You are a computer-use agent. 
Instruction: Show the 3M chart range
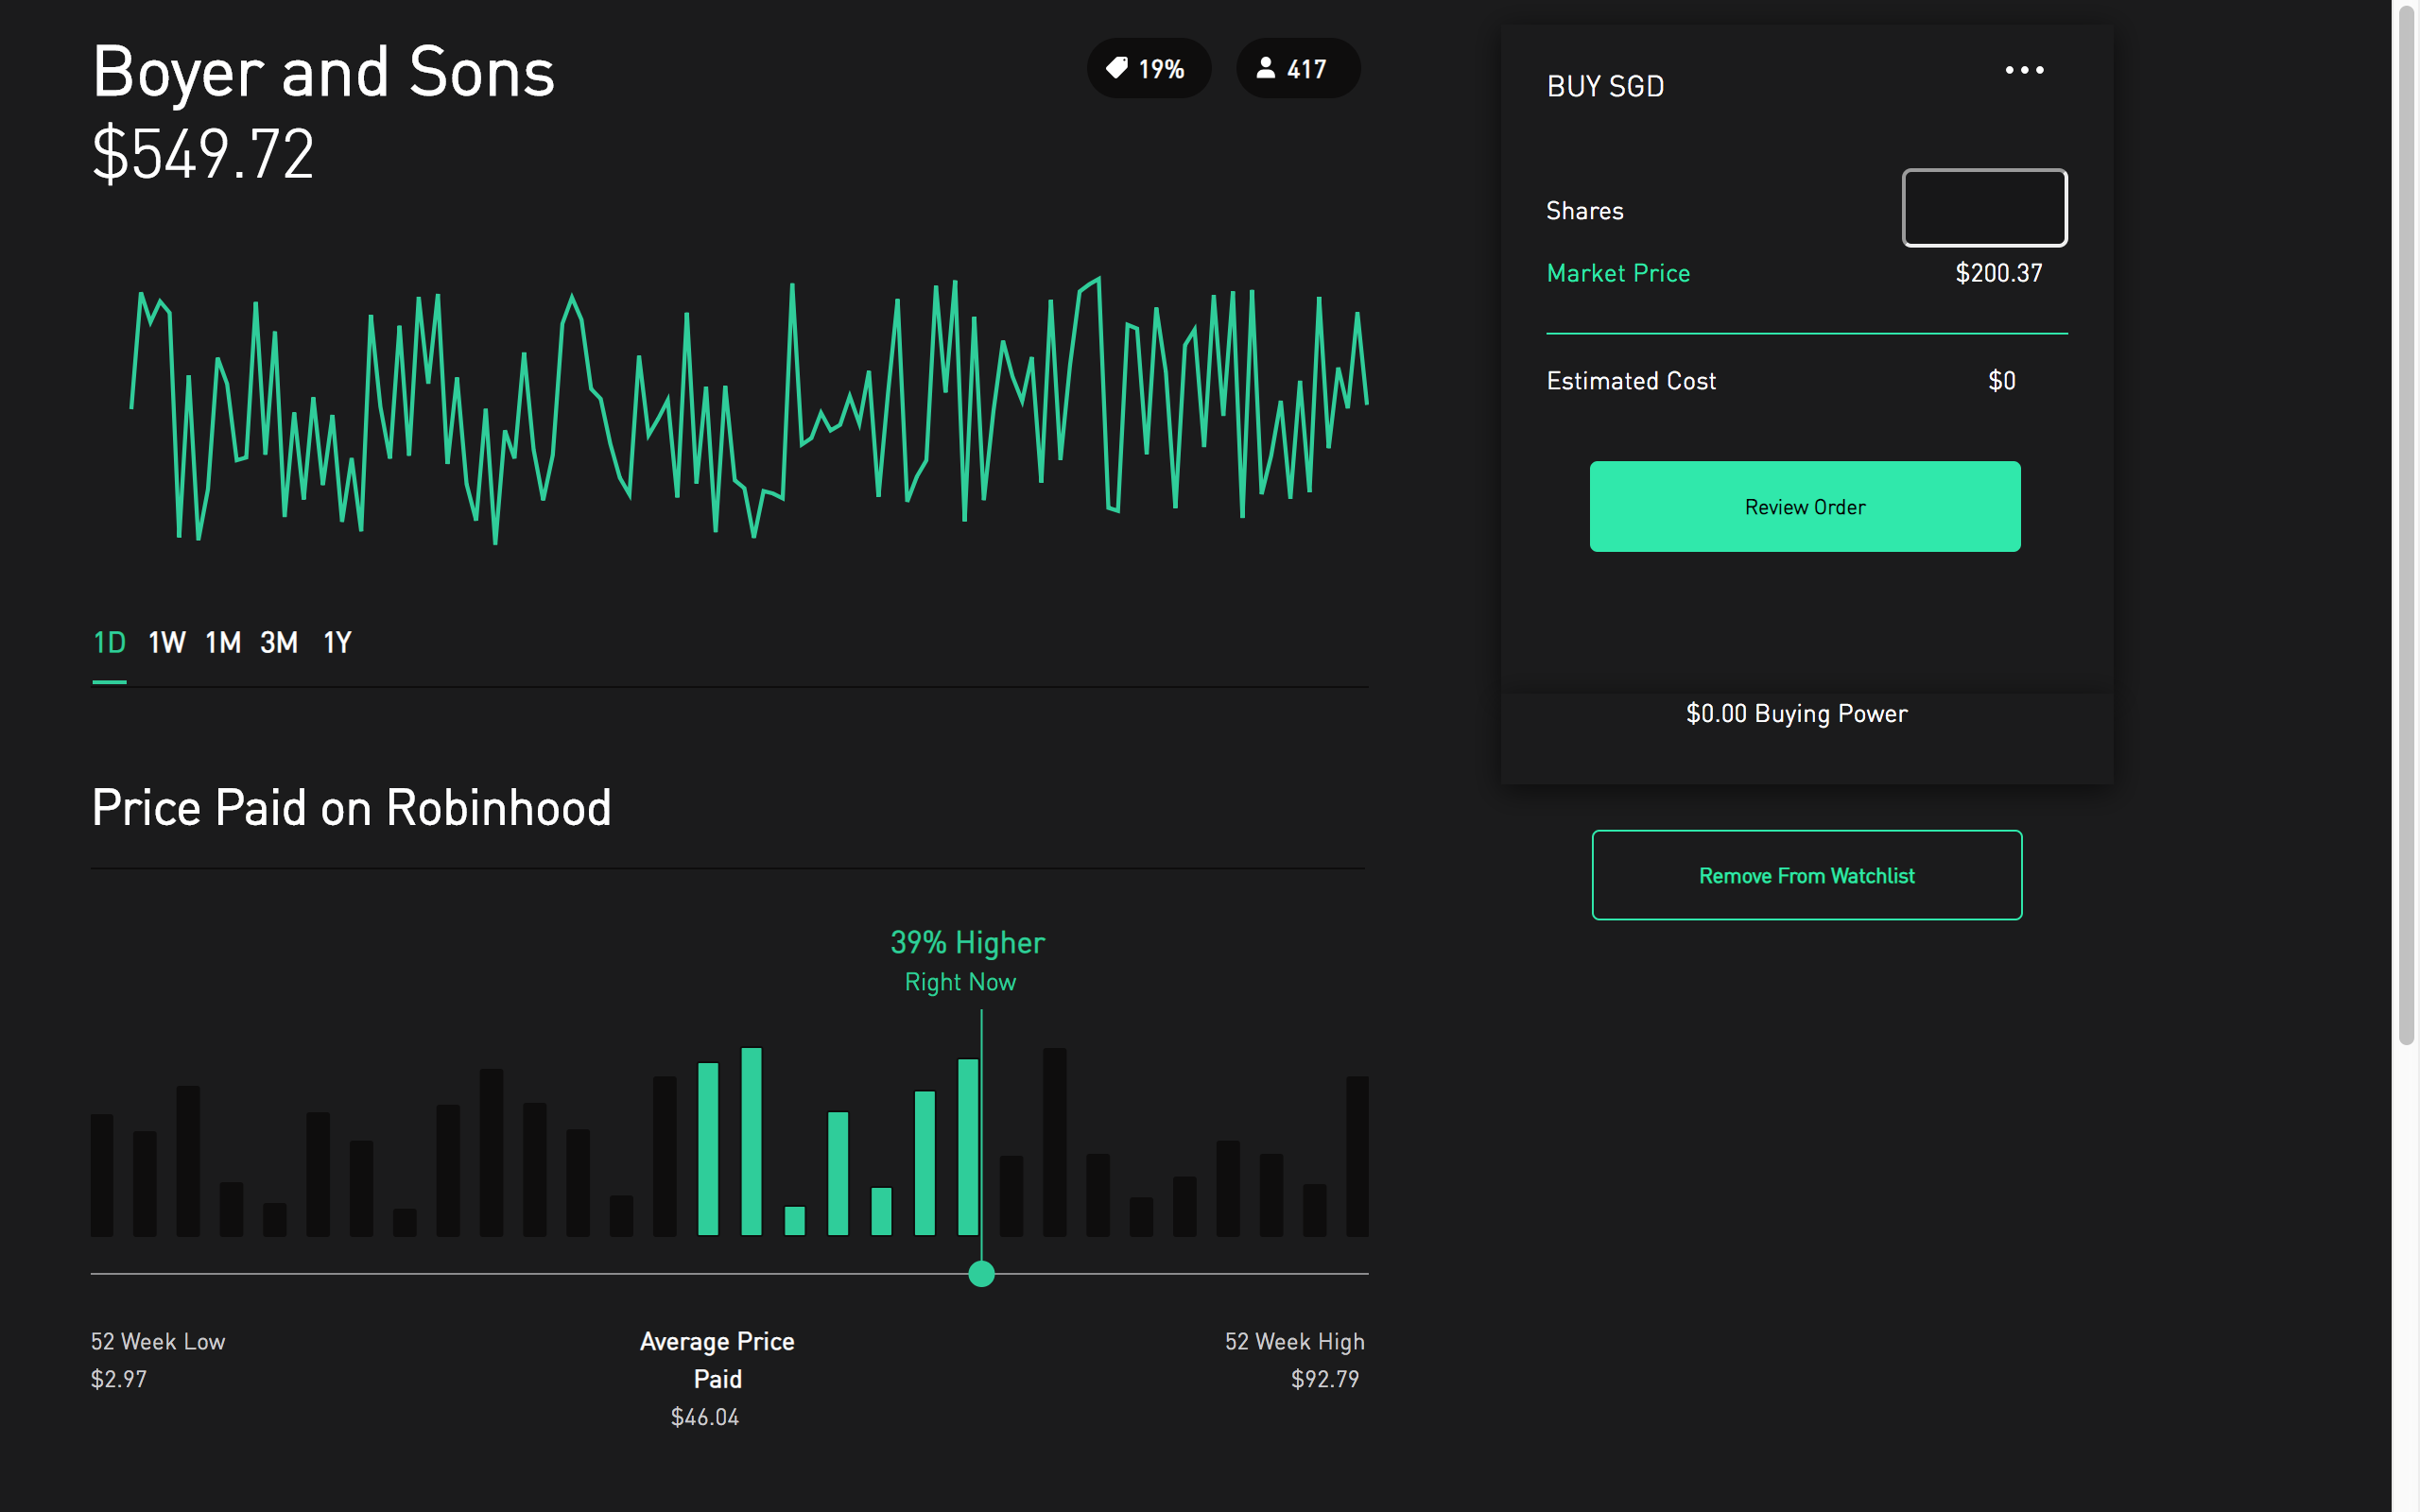(279, 642)
